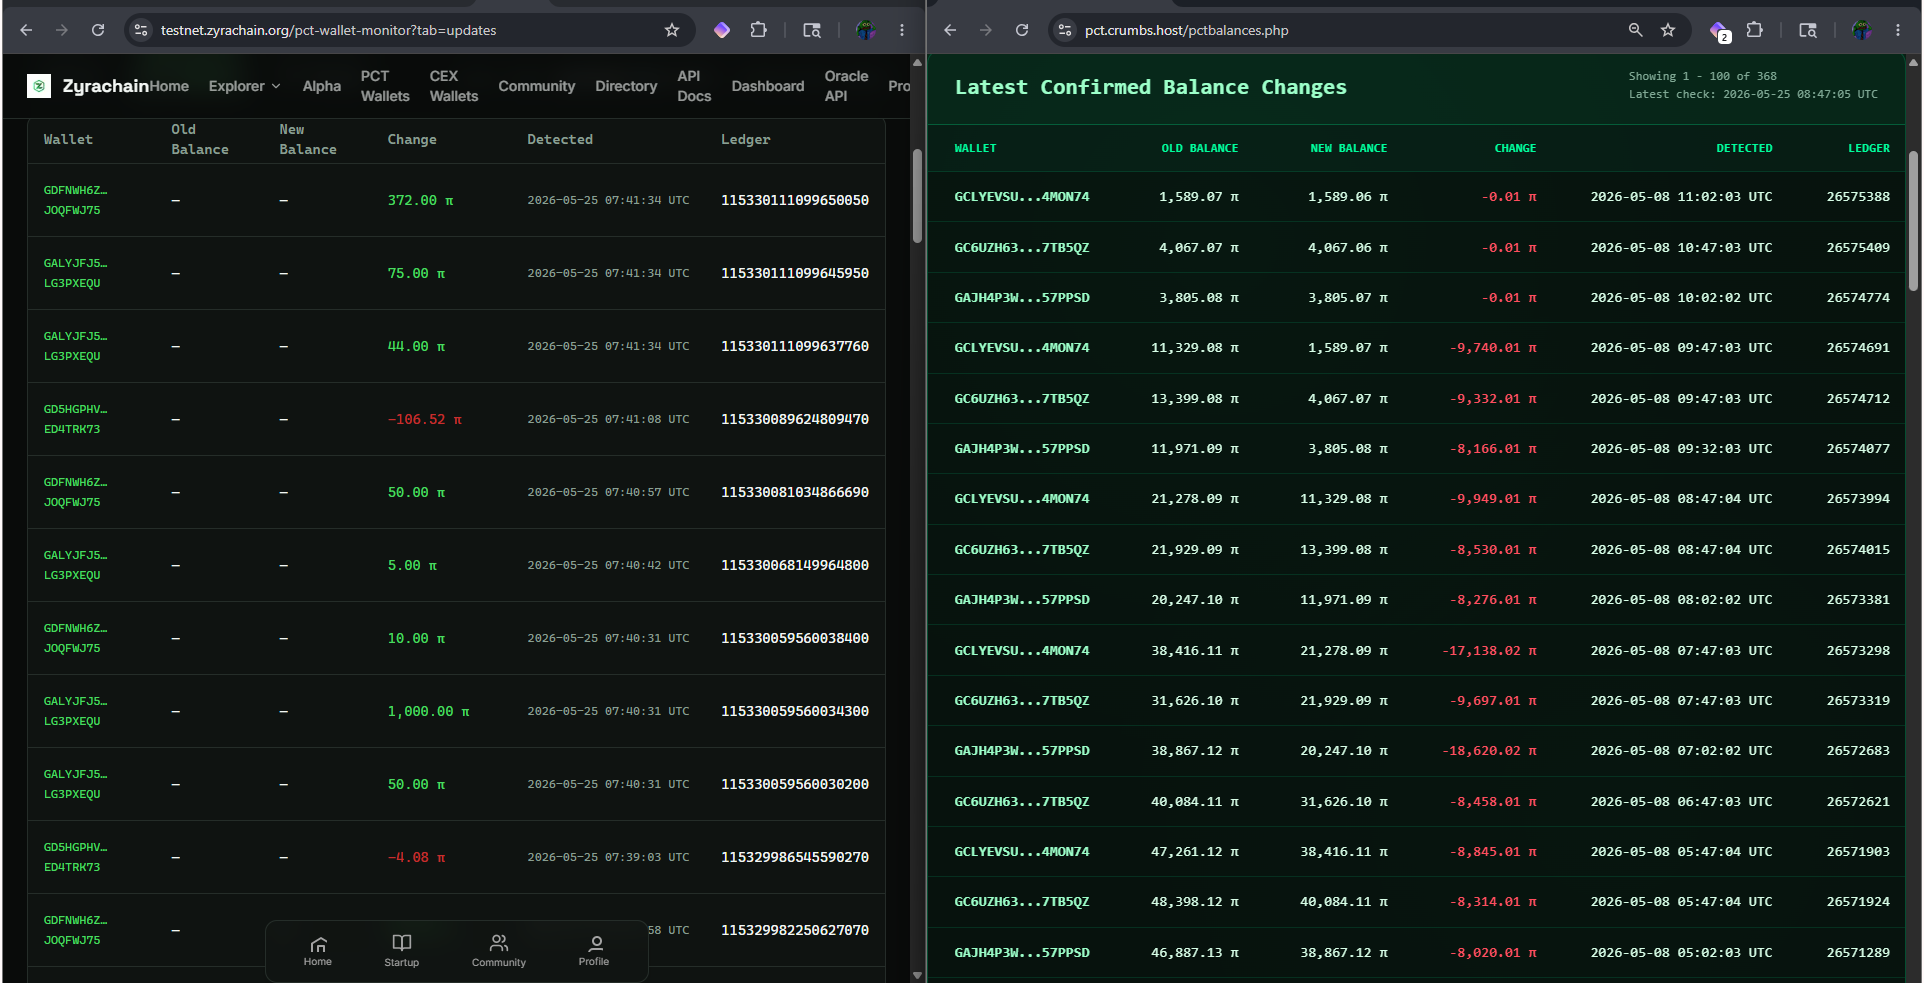
Task: Open site info icon beside pct.crumbs.host URL
Action: pos(1065,30)
